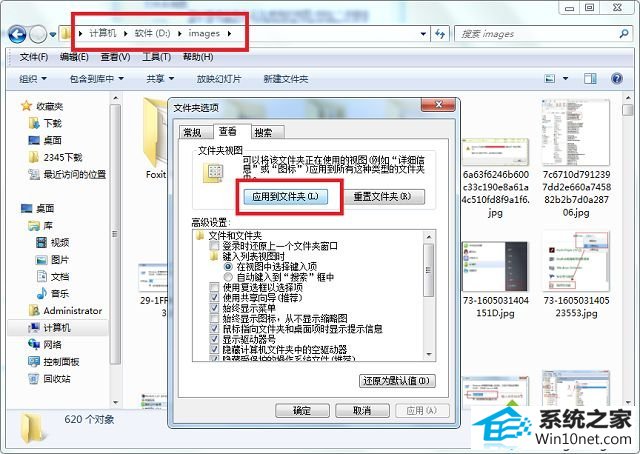
Task: Click the refresh button next to address bar
Action: (440, 34)
